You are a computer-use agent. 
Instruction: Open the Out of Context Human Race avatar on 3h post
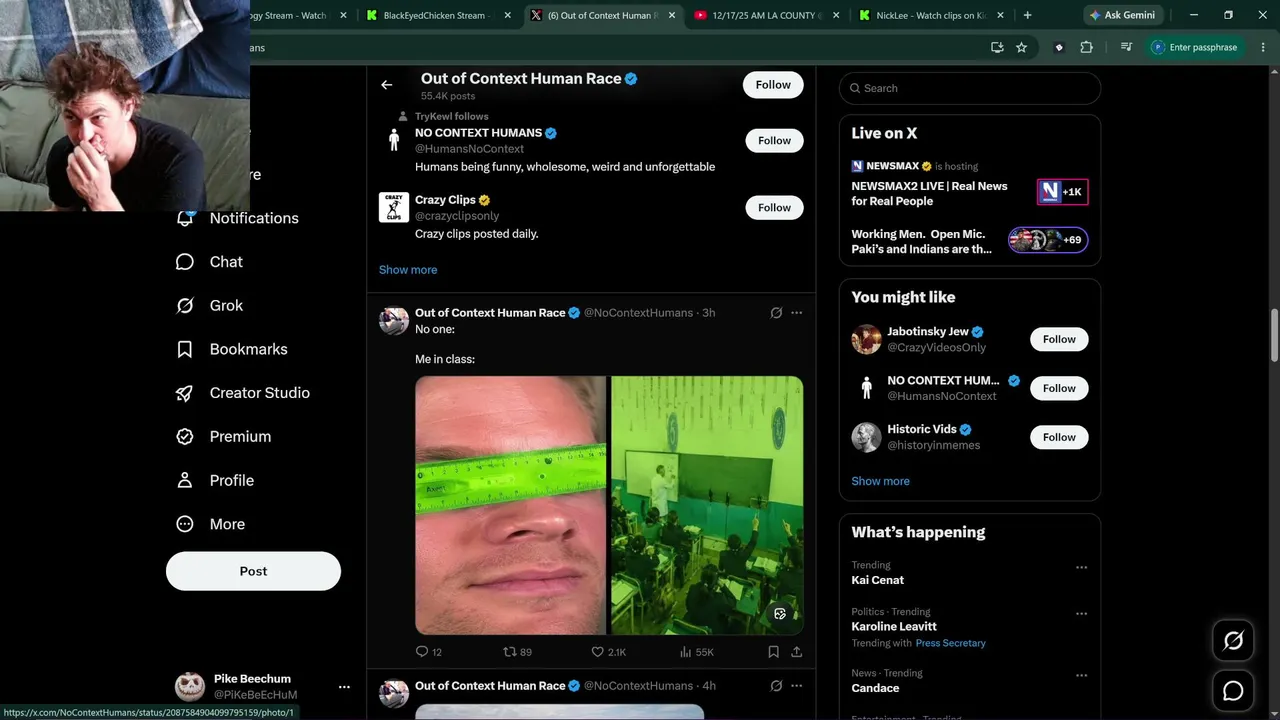coord(394,321)
